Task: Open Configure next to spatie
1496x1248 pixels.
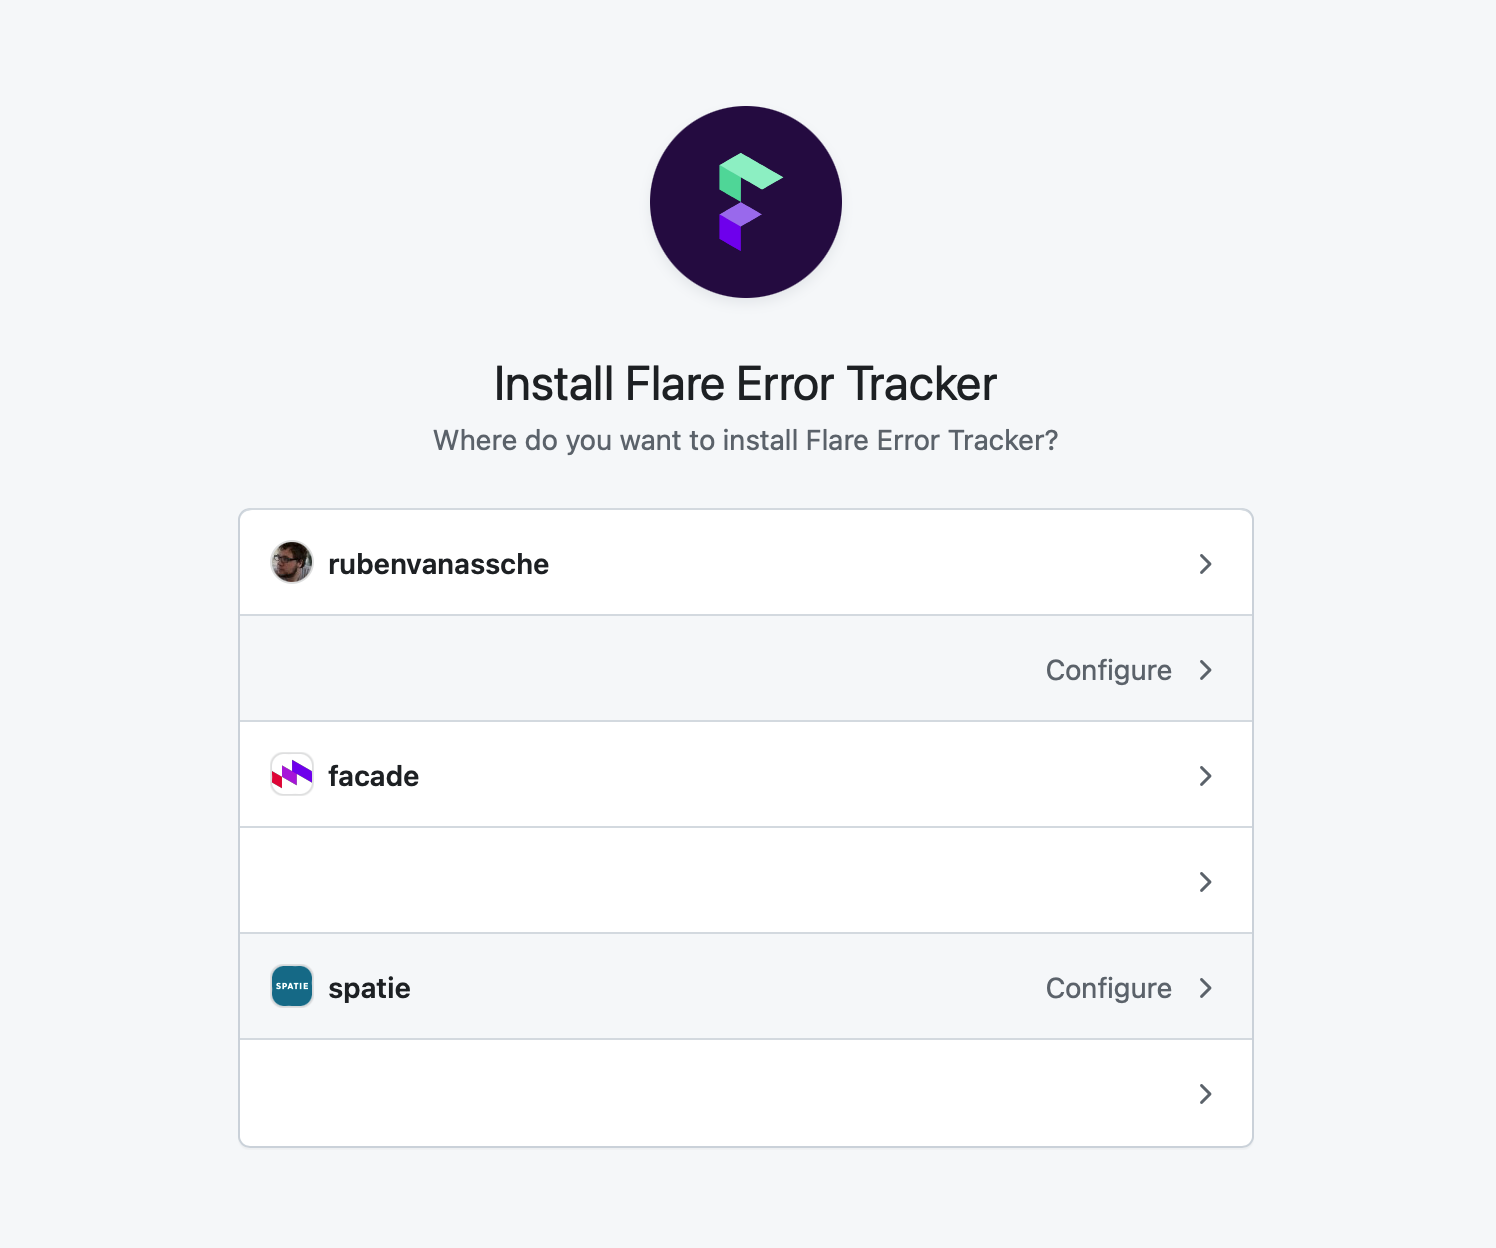Action: (x=1107, y=988)
